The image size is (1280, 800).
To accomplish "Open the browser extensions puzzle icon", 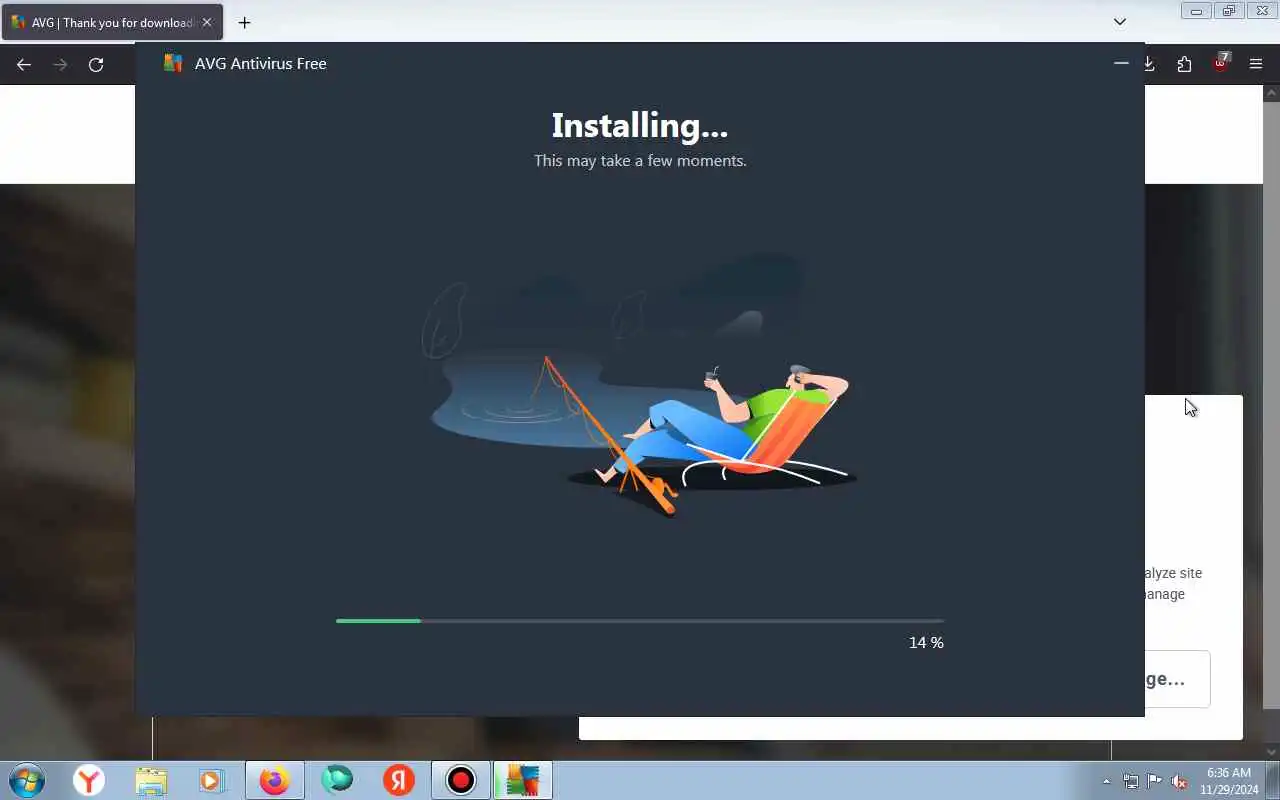I will [x=1184, y=64].
